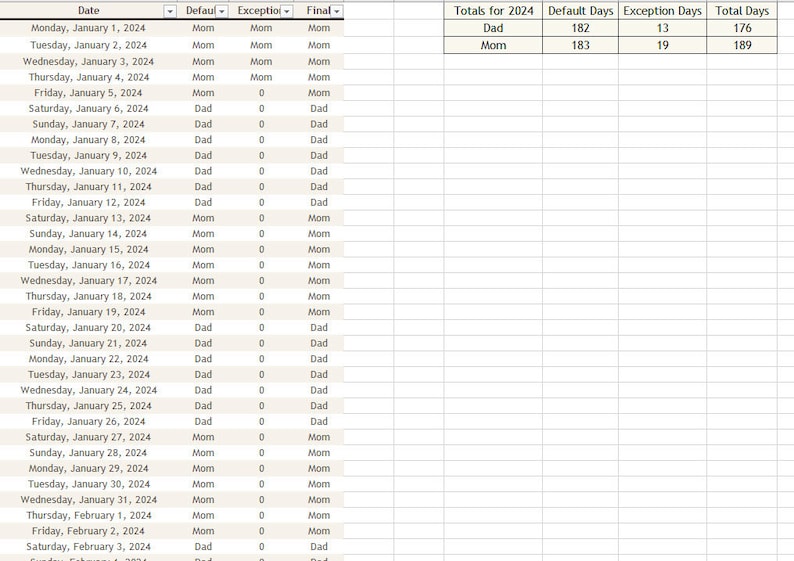The width and height of the screenshot is (794, 561).
Task: Click the date cell Sunday, January 7, 2024
Action: (x=89, y=124)
